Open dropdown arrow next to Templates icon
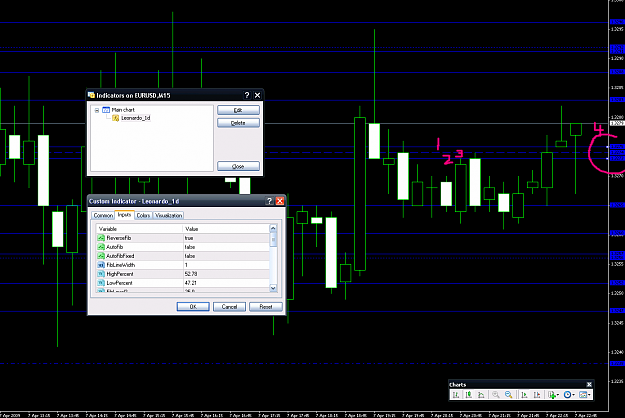Image resolution: width=625 pixels, height=418 pixels. click(589, 395)
